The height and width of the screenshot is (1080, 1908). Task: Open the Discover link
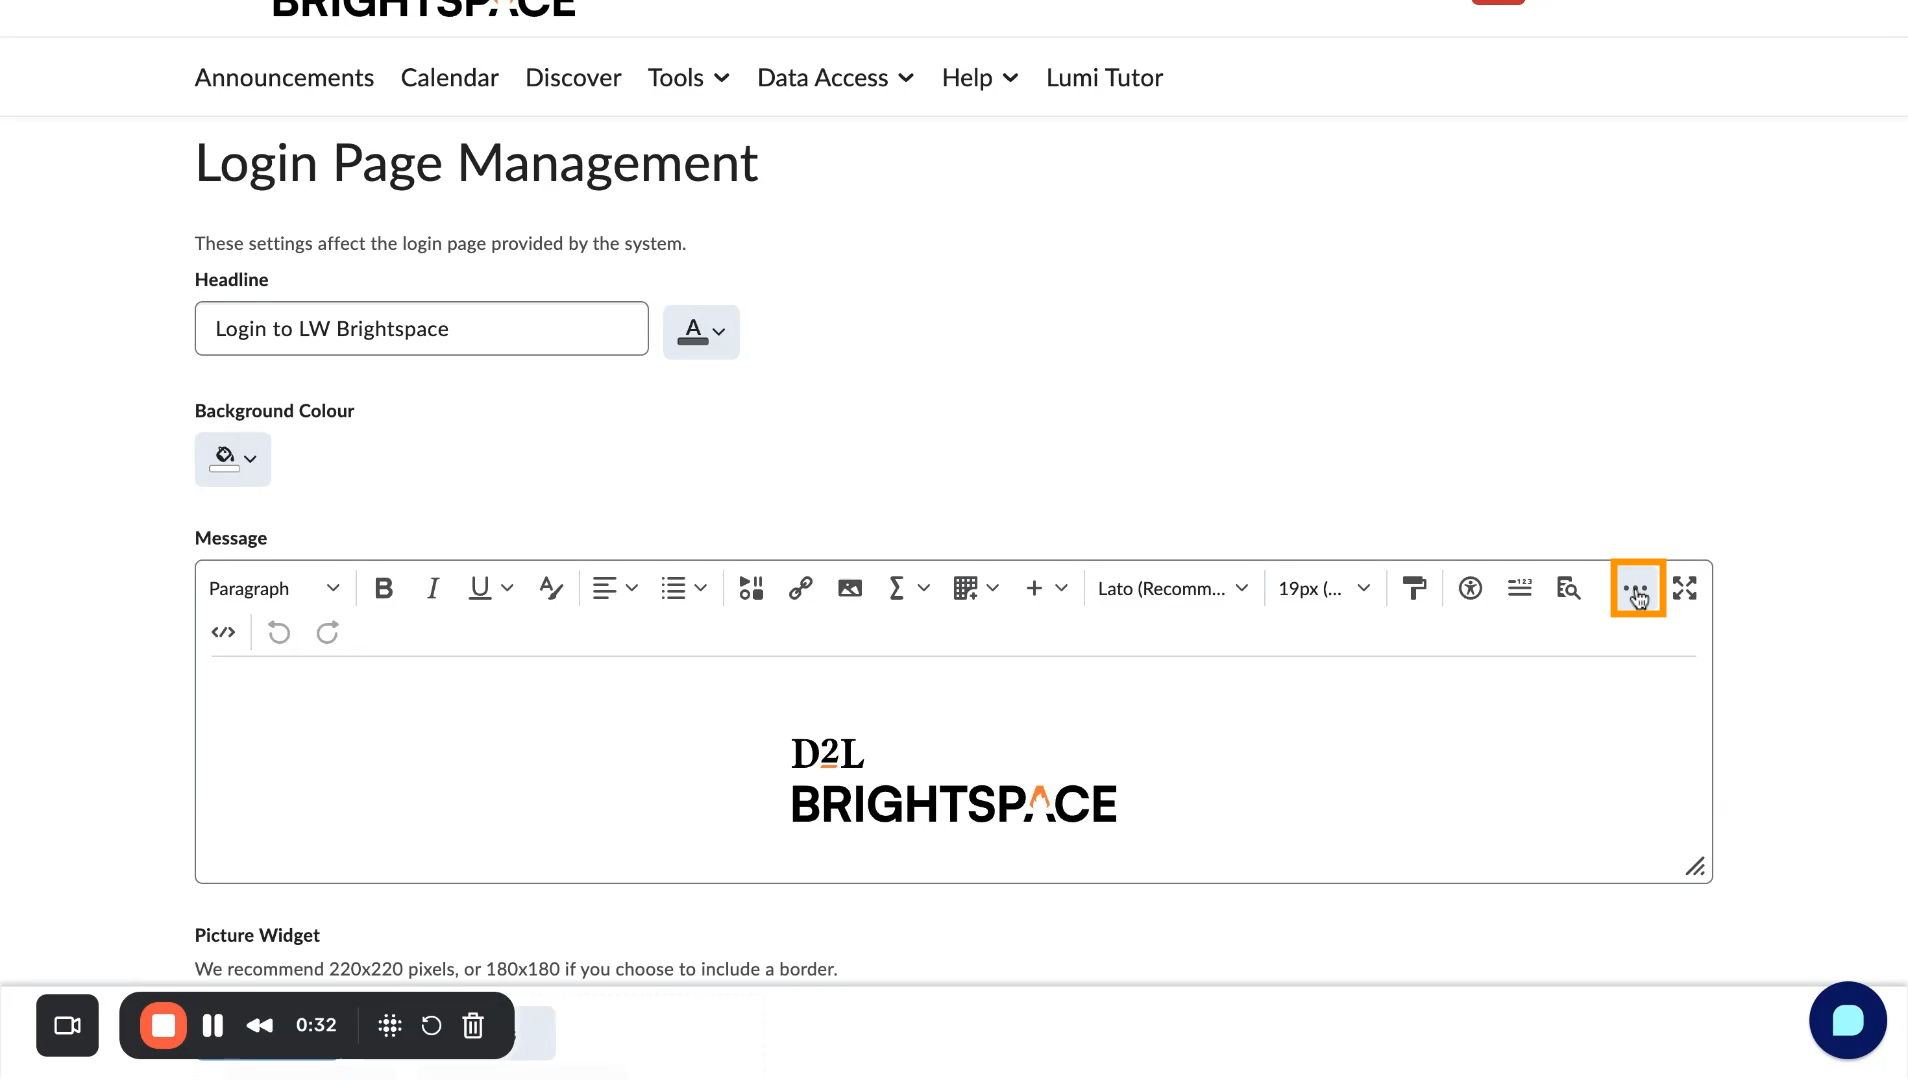click(x=573, y=78)
